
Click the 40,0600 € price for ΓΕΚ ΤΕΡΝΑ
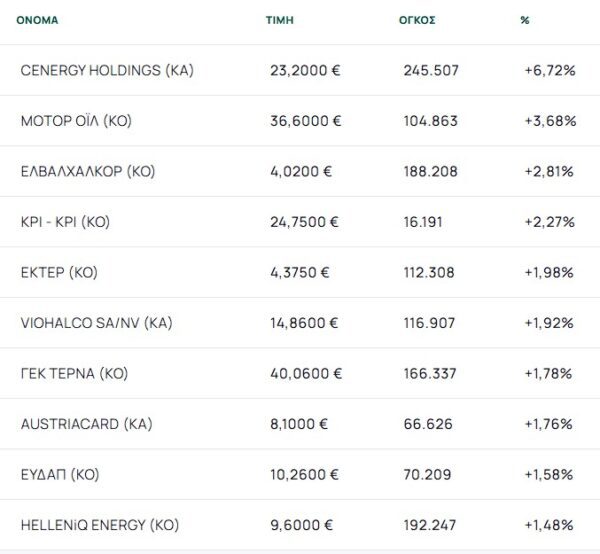click(306, 373)
